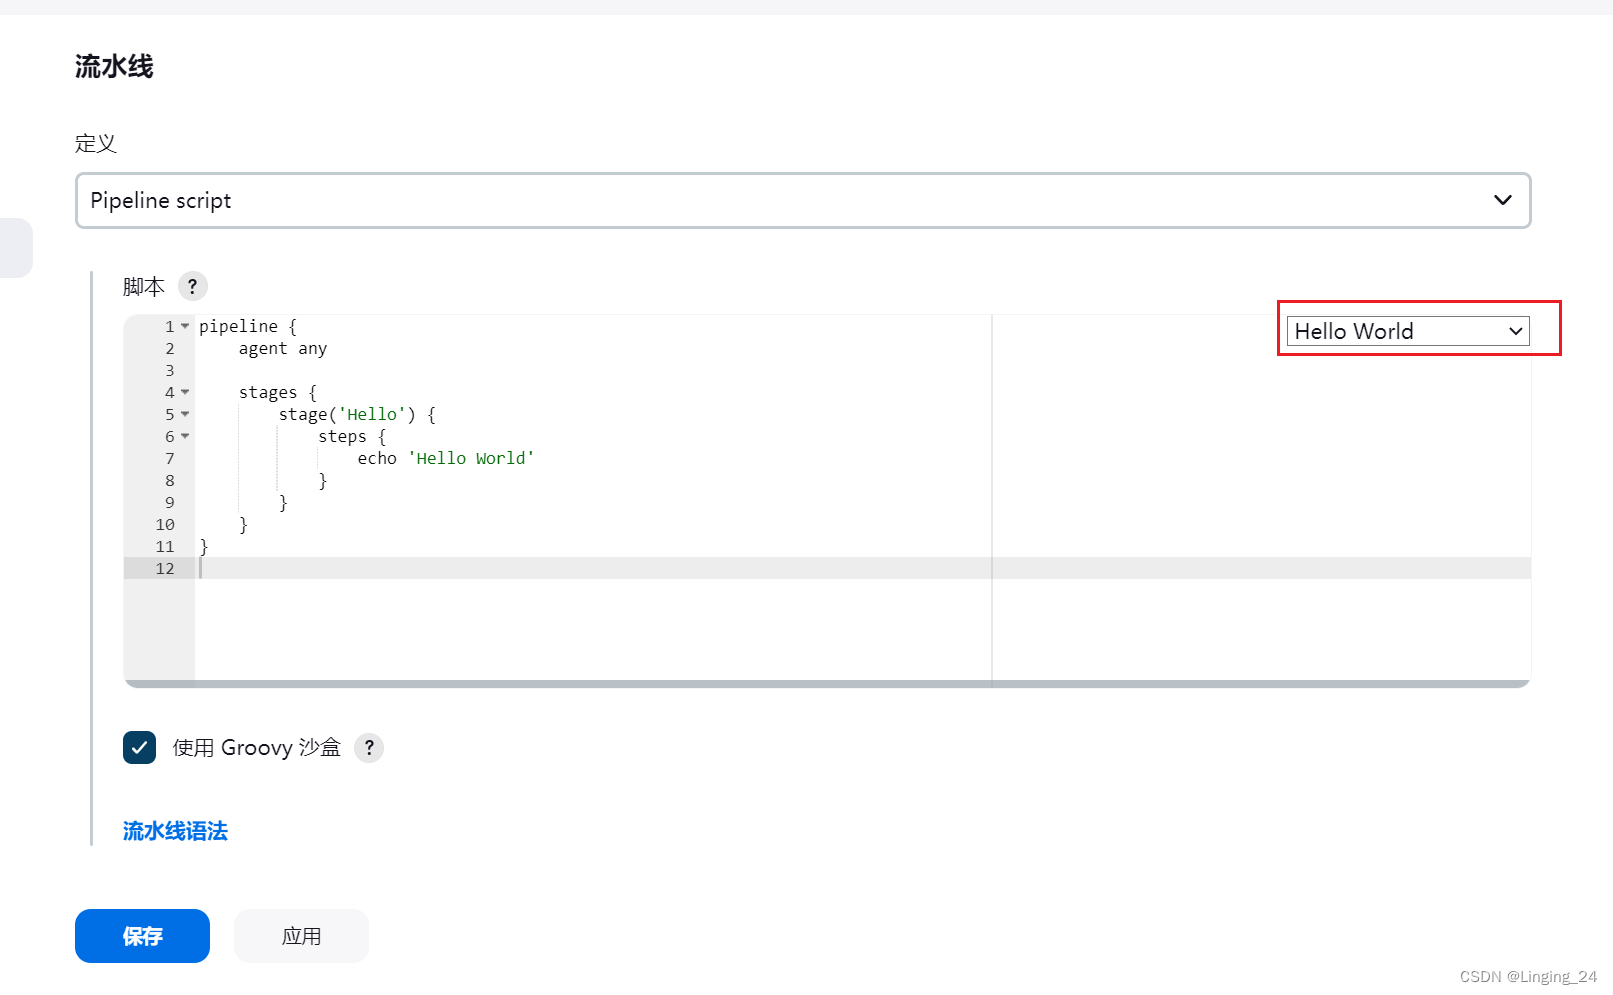Image resolution: width=1613 pixels, height=995 pixels.
Task: Collapse the stage('Hello') block on line 5
Action: [185, 414]
